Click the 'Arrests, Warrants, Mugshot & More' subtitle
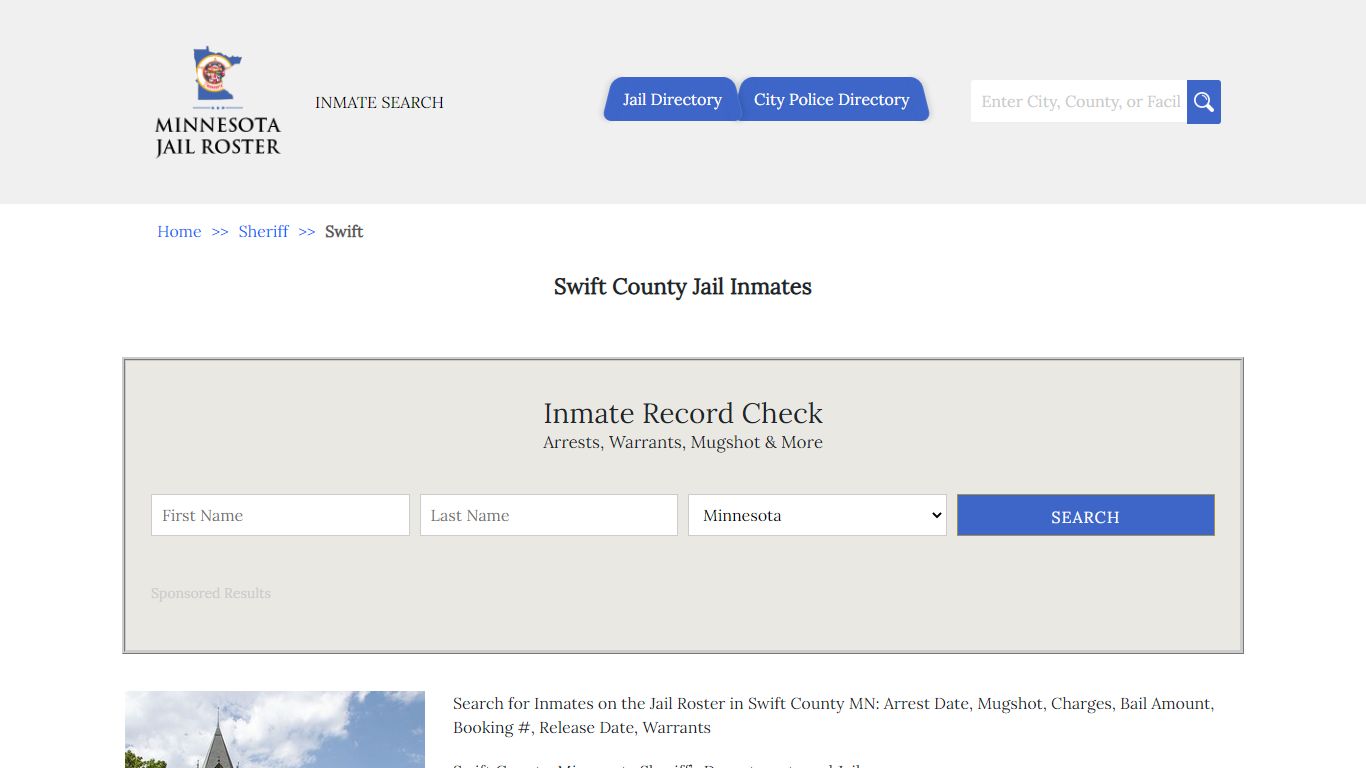The width and height of the screenshot is (1366, 768). click(683, 442)
